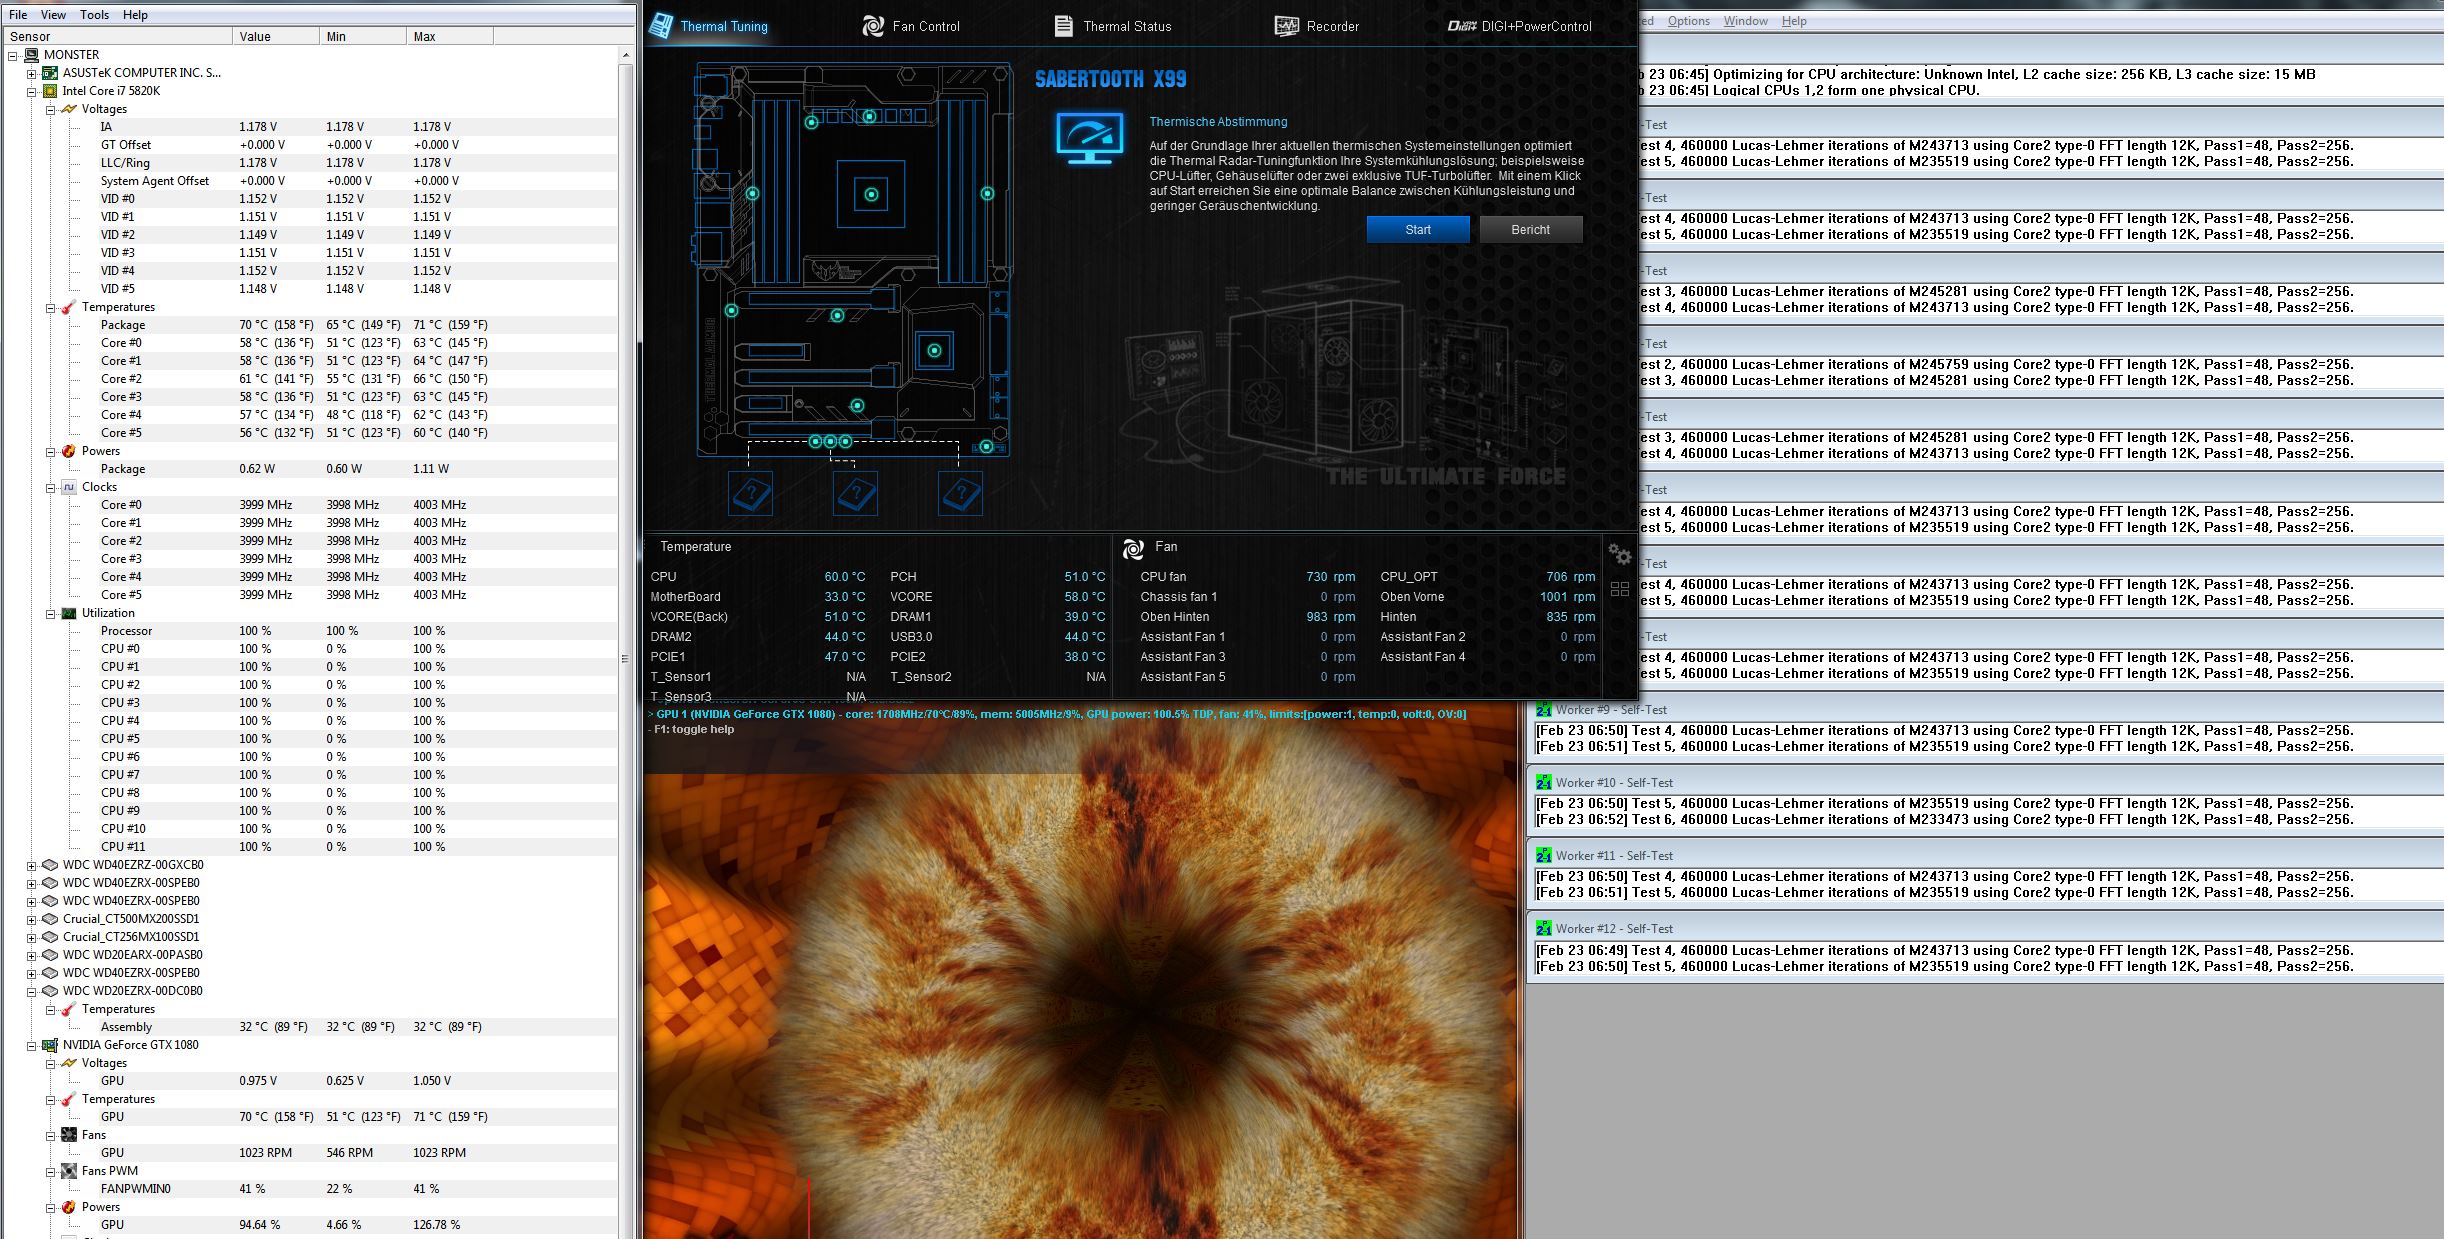
Task: Click the Worker #10 - Self-Test title bar
Action: point(1985,783)
